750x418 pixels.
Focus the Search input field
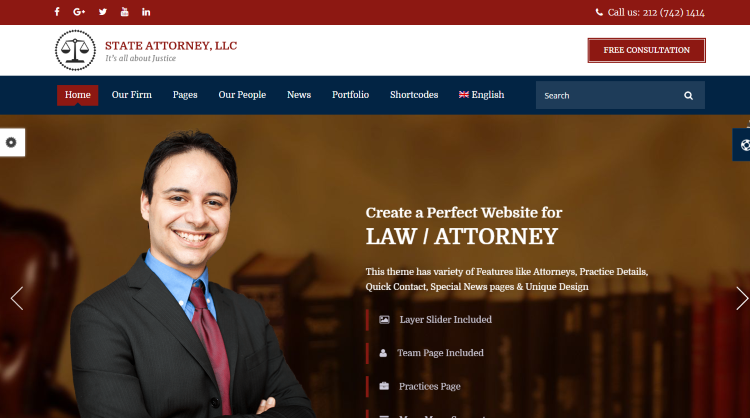pos(609,96)
